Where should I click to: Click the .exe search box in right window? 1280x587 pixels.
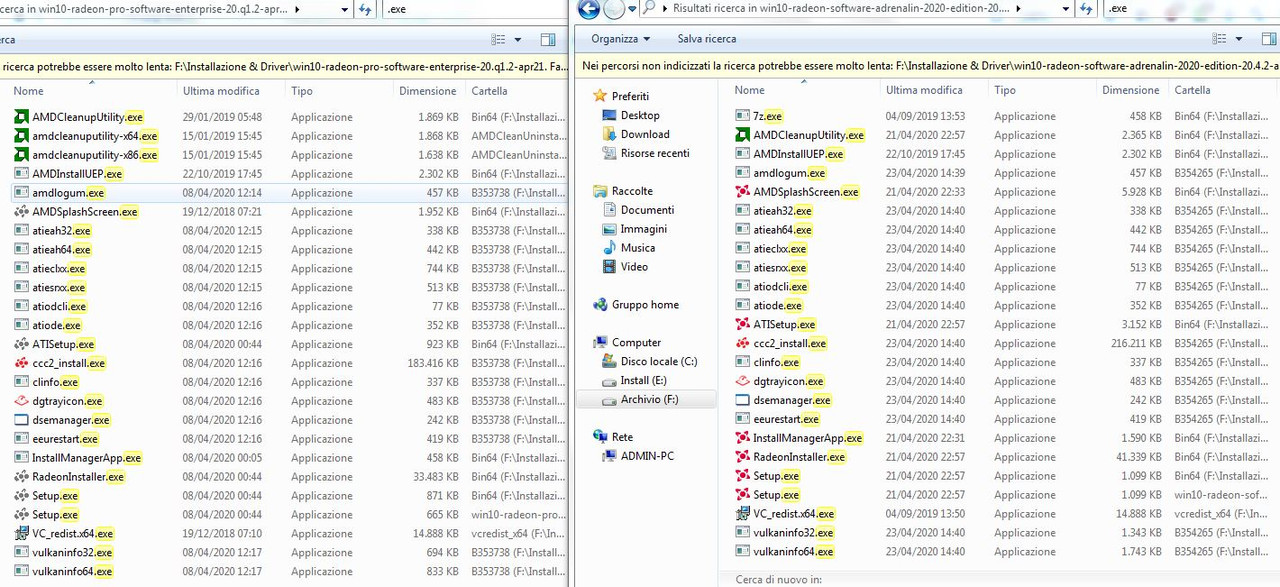[1190, 9]
